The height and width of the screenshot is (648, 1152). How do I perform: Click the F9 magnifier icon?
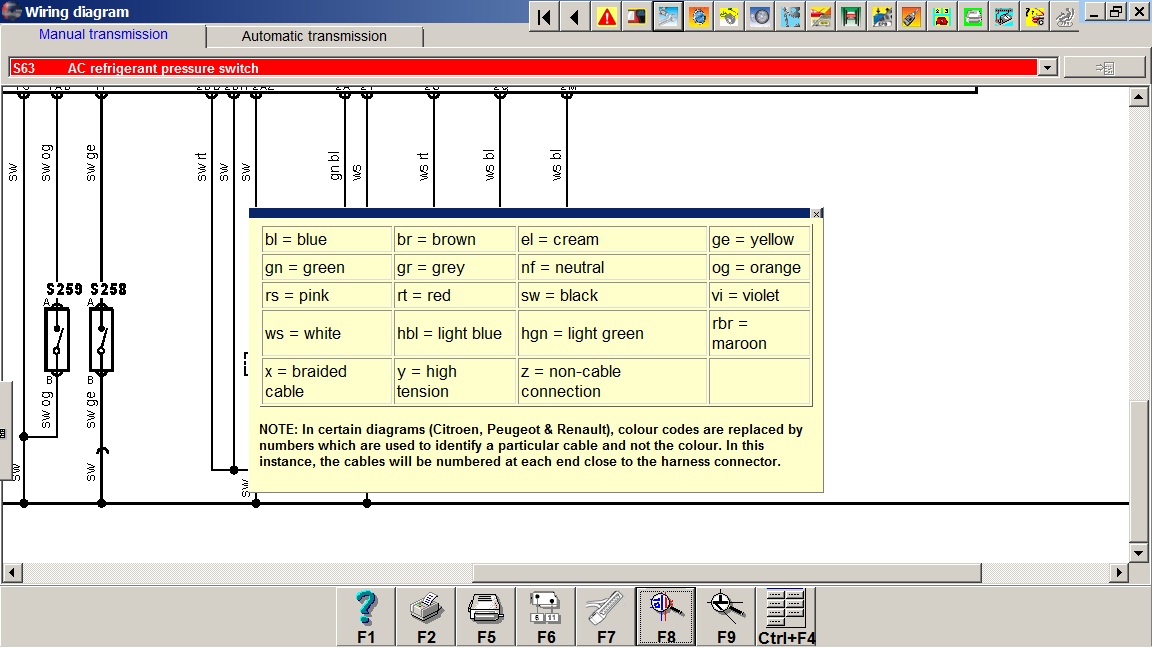tap(726, 615)
